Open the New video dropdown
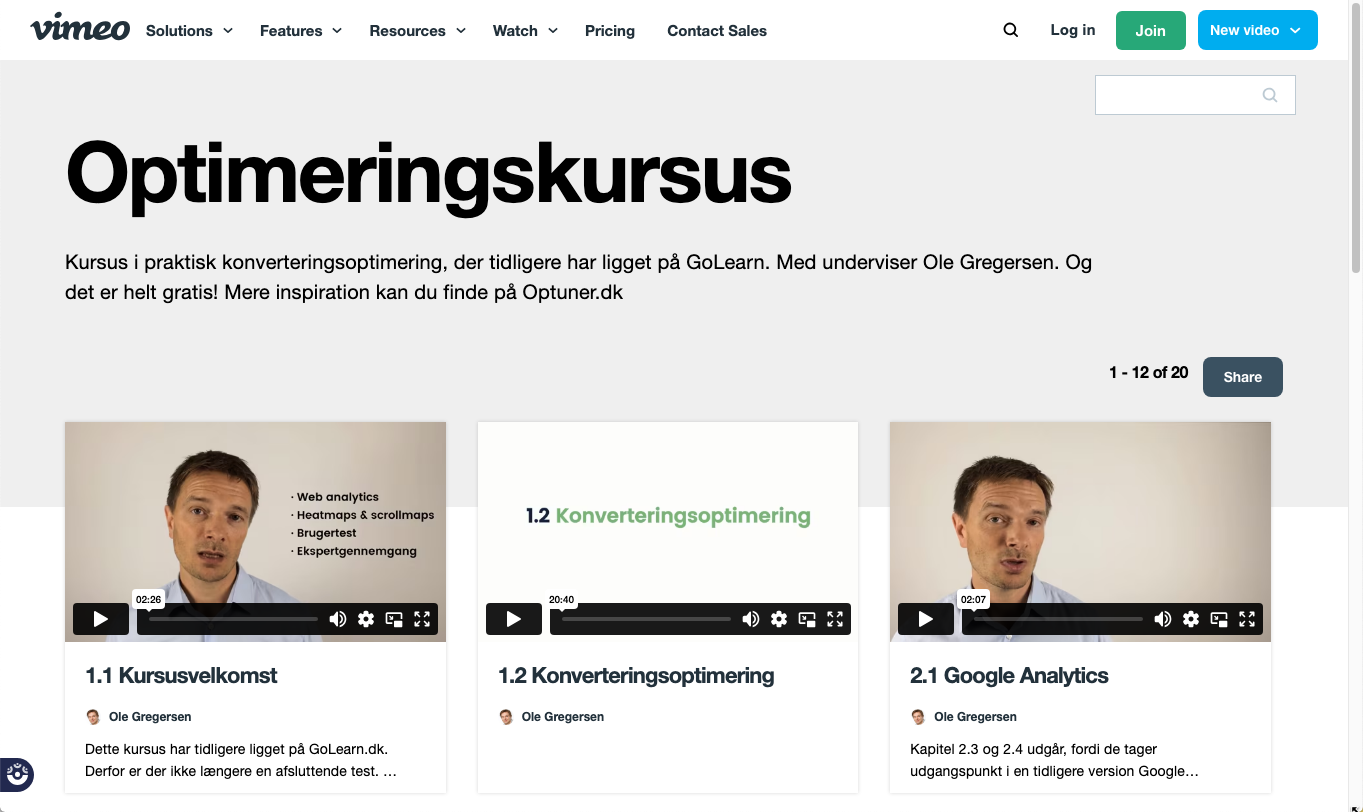Screen dimensions: 1363x812 (x=1258, y=30)
